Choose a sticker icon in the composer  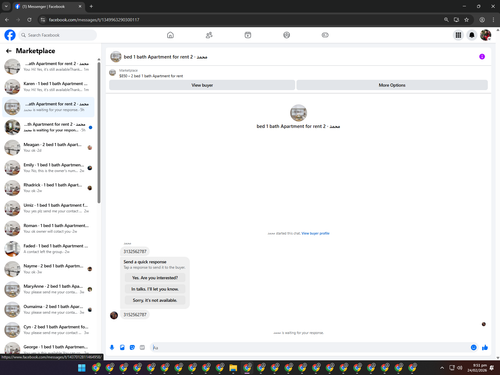132,347
